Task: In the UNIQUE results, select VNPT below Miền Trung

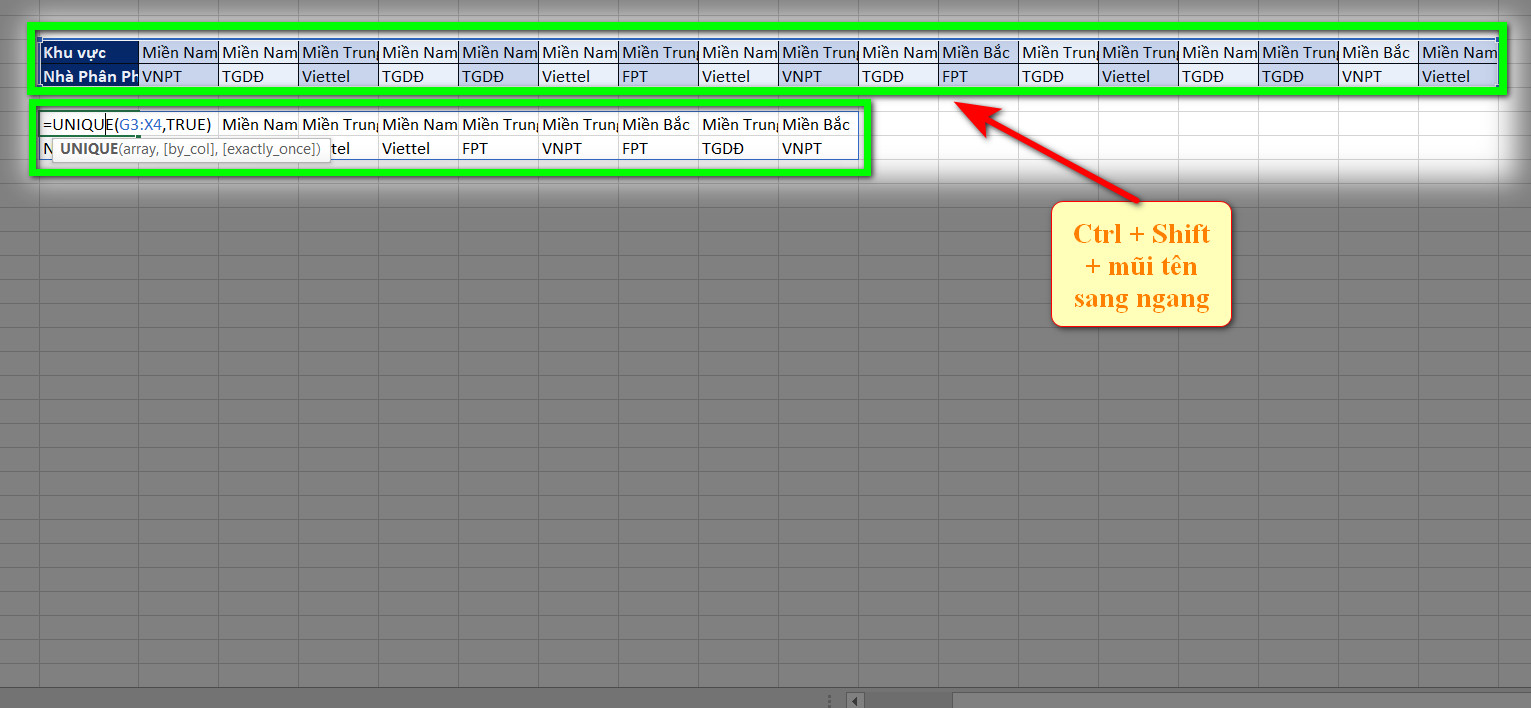Action: [x=579, y=148]
